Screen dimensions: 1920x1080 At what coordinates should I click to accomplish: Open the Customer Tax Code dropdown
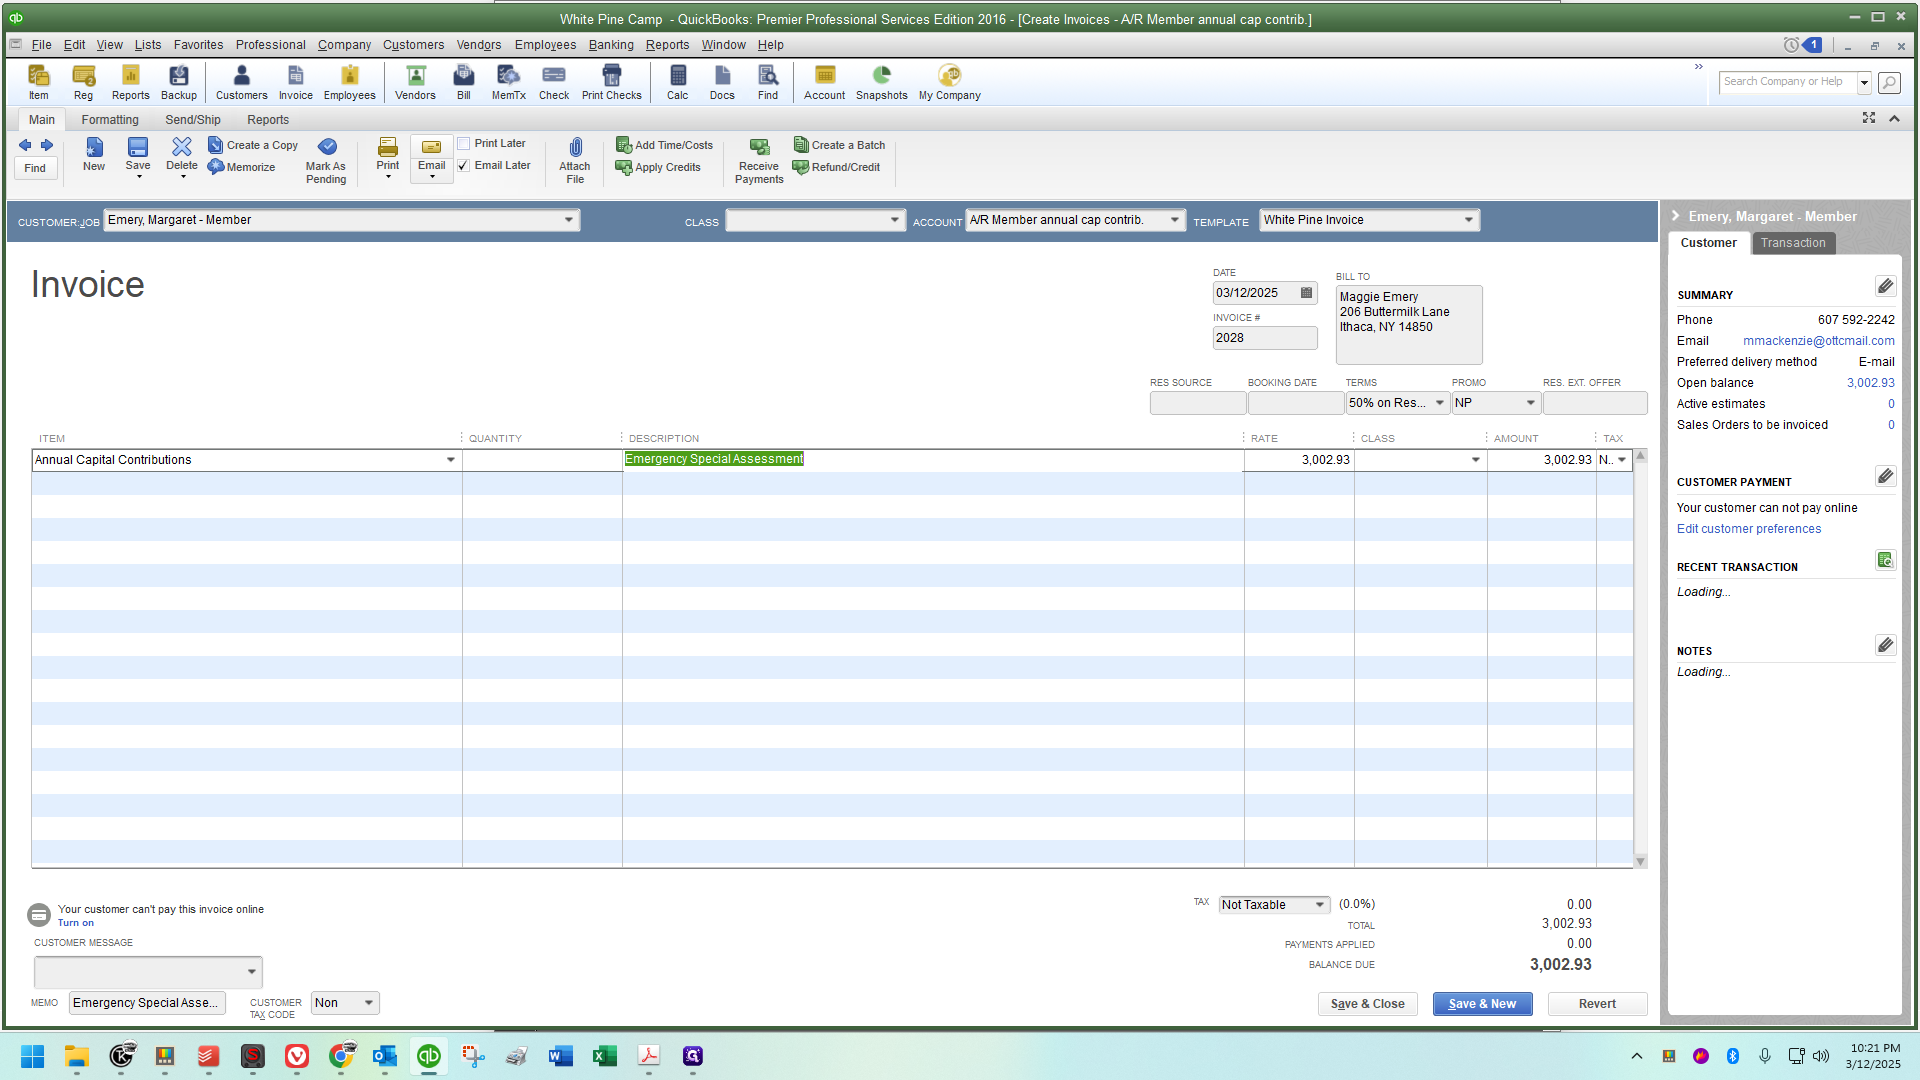(x=369, y=1003)
